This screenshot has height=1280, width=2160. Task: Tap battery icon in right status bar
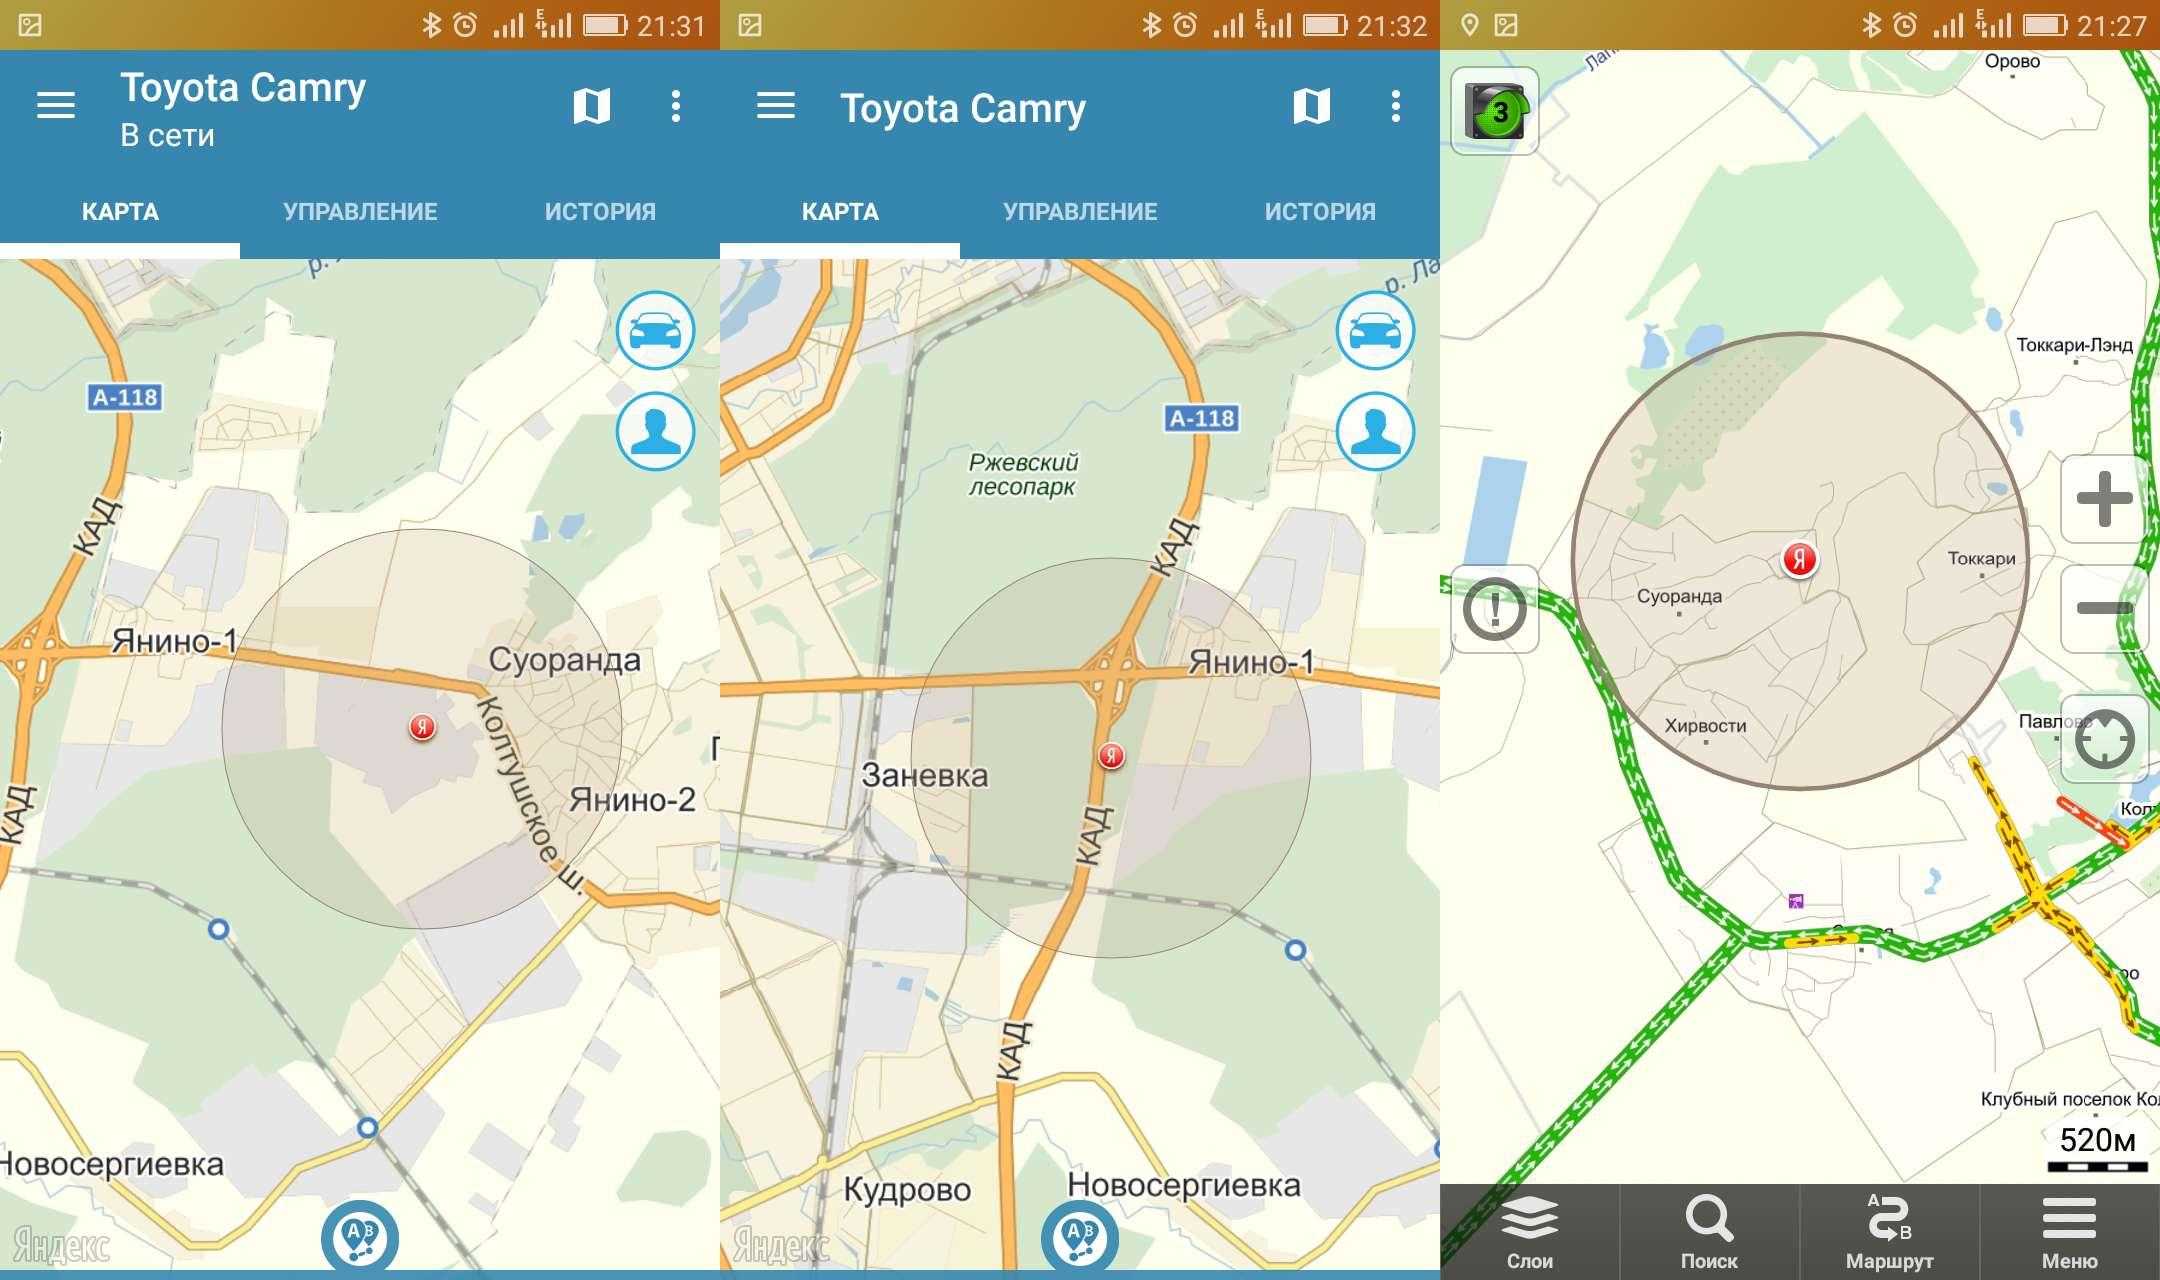[2046, 25]
